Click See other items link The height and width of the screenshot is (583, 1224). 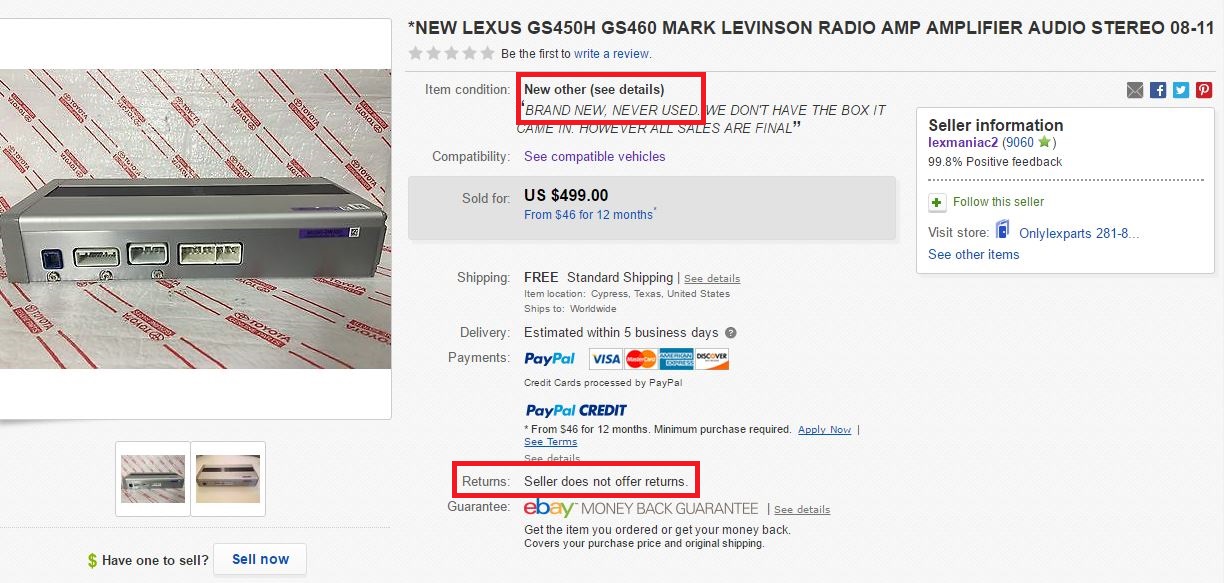(973, 255)
